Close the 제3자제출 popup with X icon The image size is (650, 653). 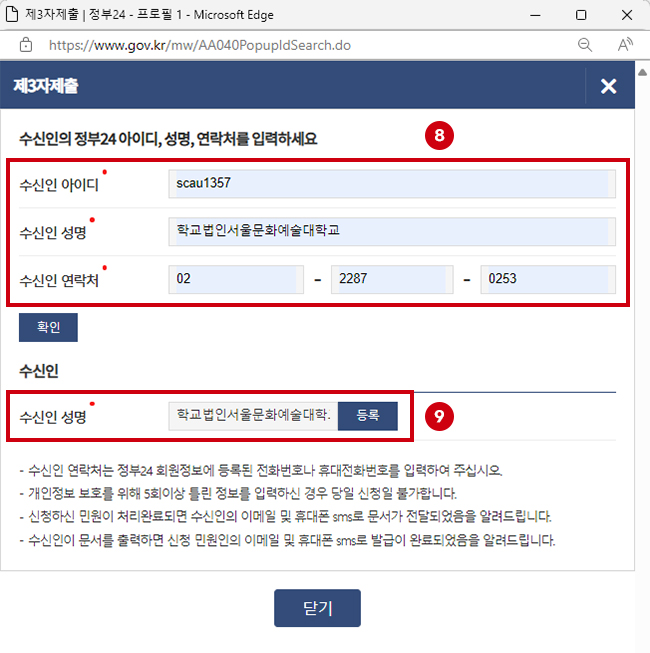point(608,86)
